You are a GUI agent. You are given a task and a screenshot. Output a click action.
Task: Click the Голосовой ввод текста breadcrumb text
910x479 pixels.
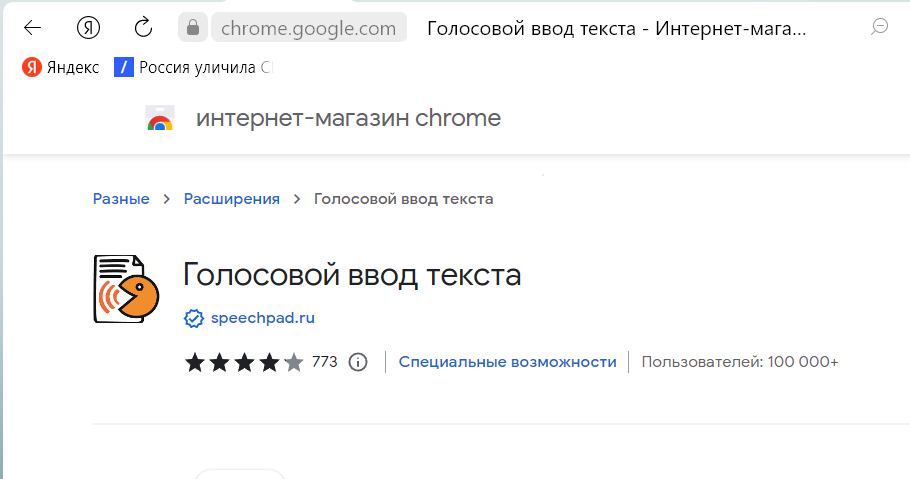(403, 199)
